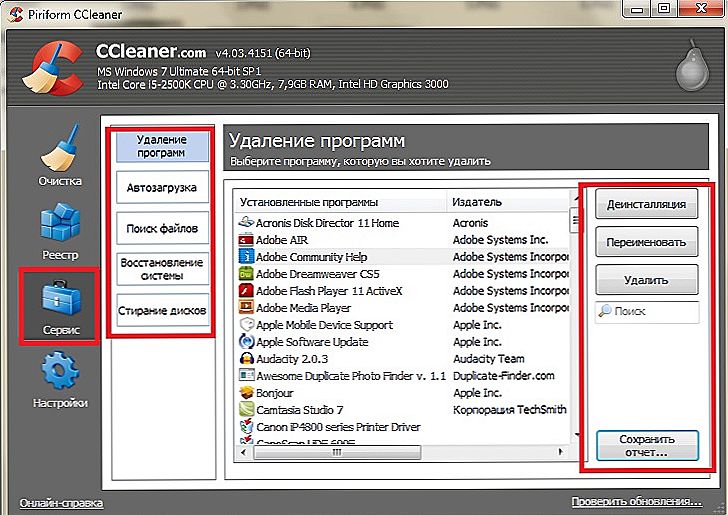Click the Adobe Flash Player icon

point(246,291)
